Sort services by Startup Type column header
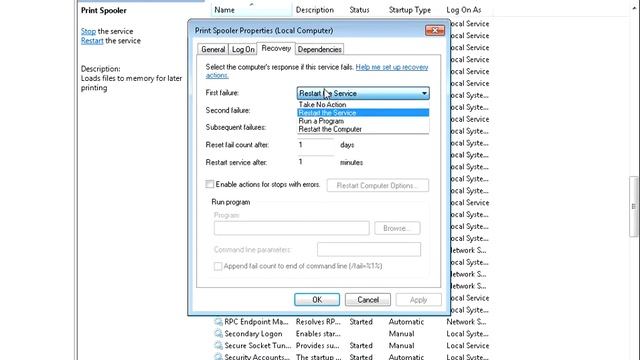Viewport: 640px width, 360px height. (x=410, y=10)
